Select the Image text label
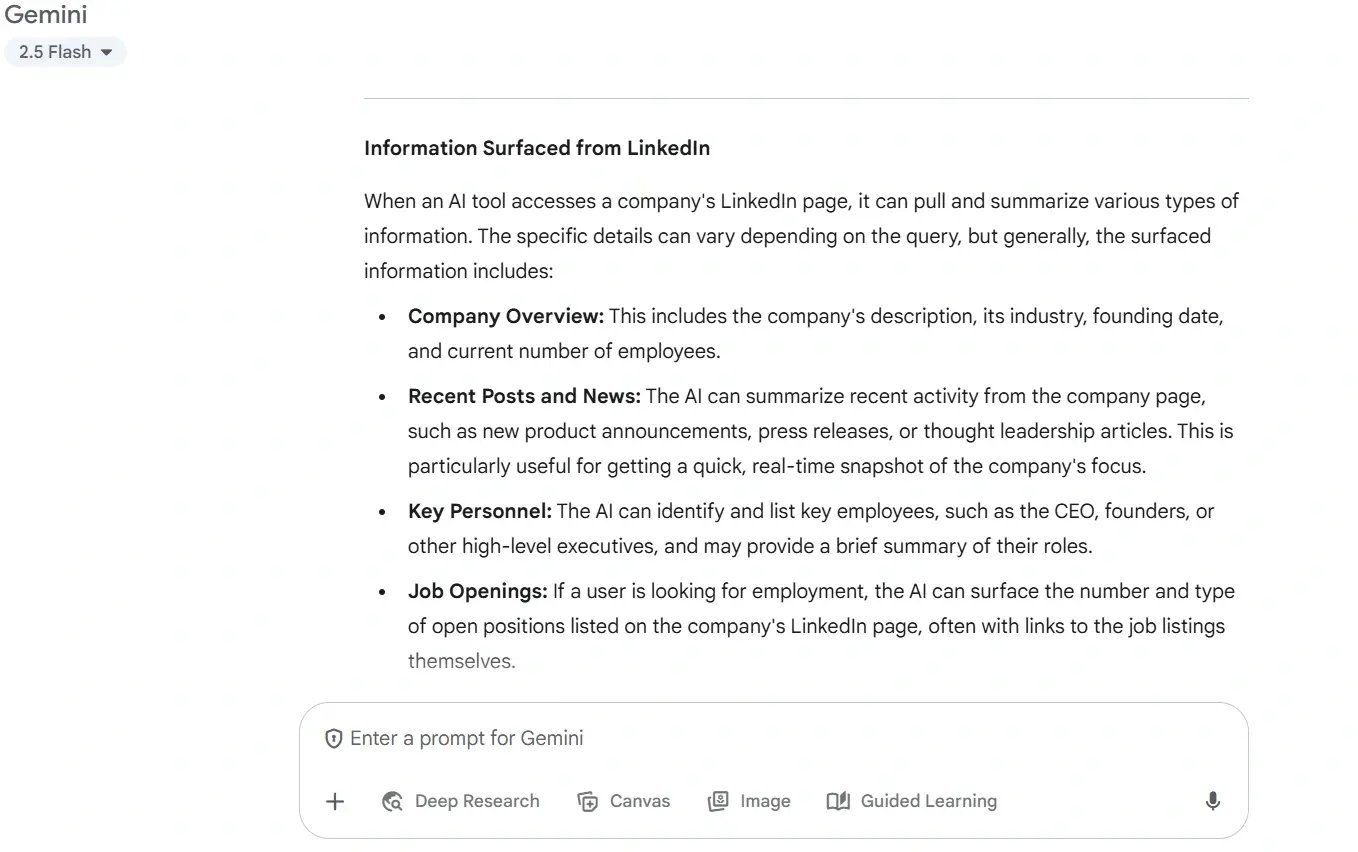 point(765,801)
